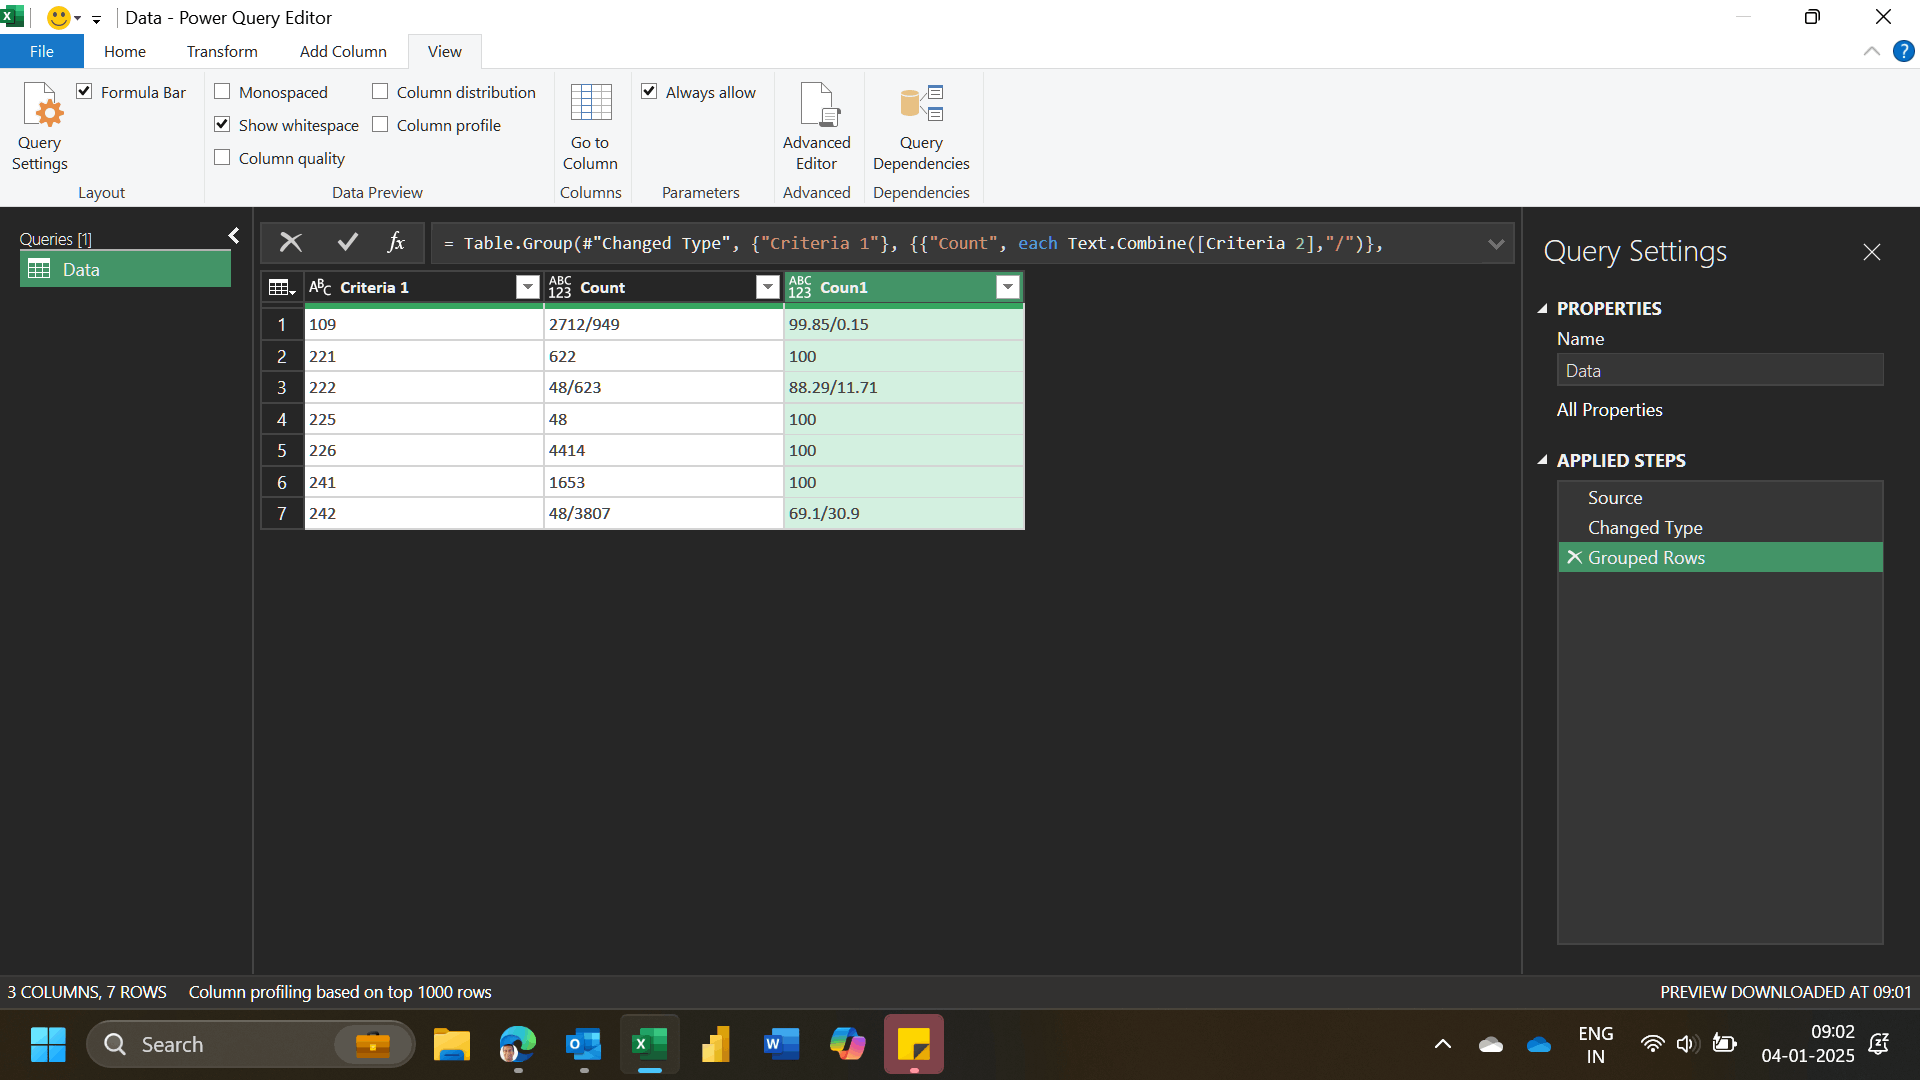The width and height of the screenshot is (1920, 1080).
Task: Open Sticky Notes from the taskbar
Action: point(914,1045)
